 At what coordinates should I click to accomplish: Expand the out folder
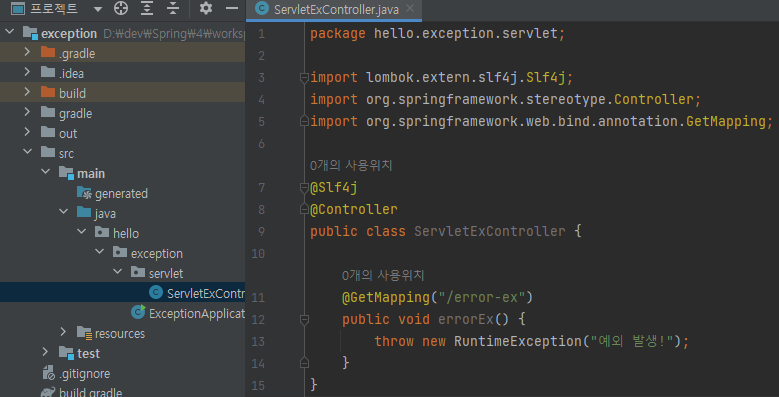pos(27,132)
